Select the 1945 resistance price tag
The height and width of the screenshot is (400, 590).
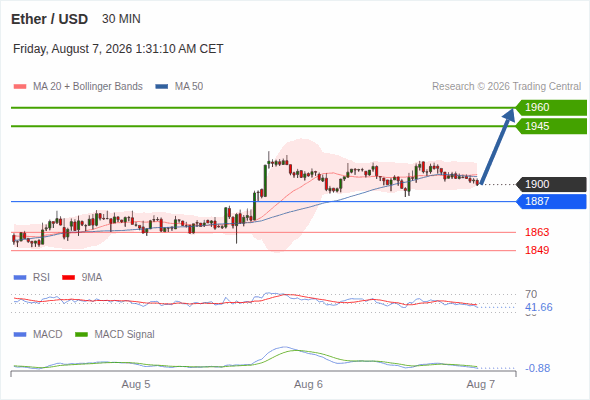[551, 126]
